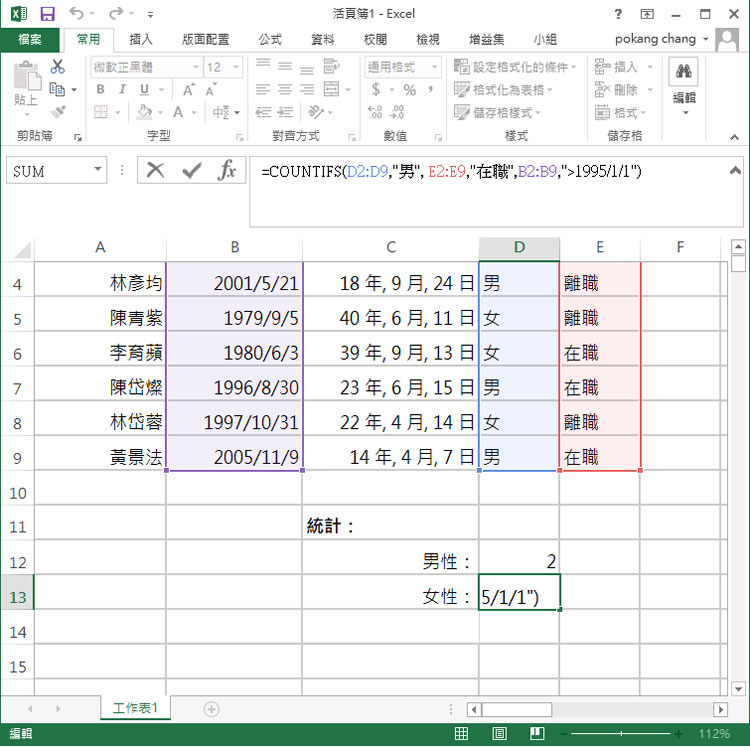This screenshot has width=750, height=747.
Task: Switch to Page Layout view in status bar
Action: coord(500,734)
